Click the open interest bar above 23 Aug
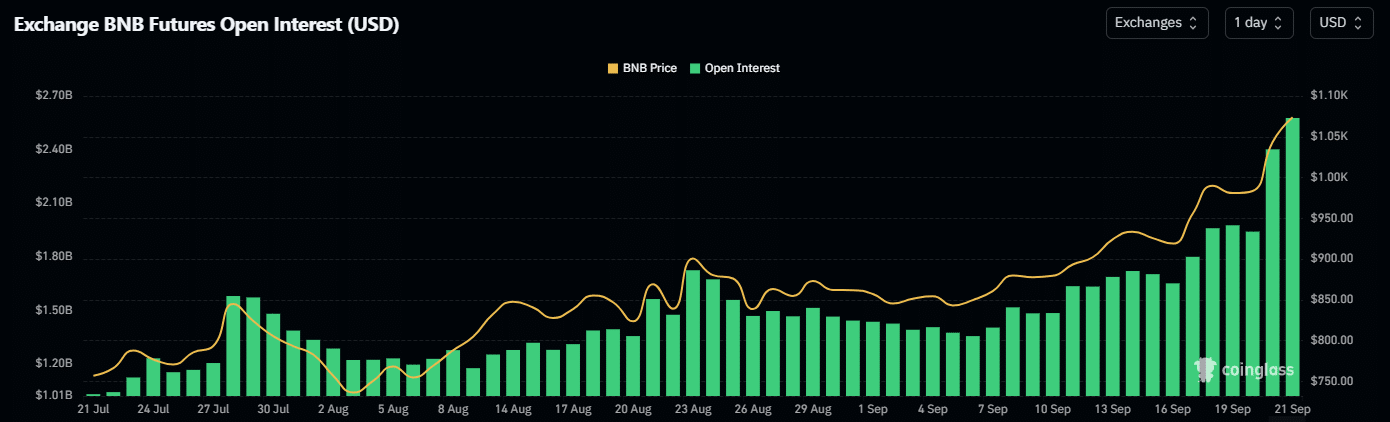 coord(692,333)
